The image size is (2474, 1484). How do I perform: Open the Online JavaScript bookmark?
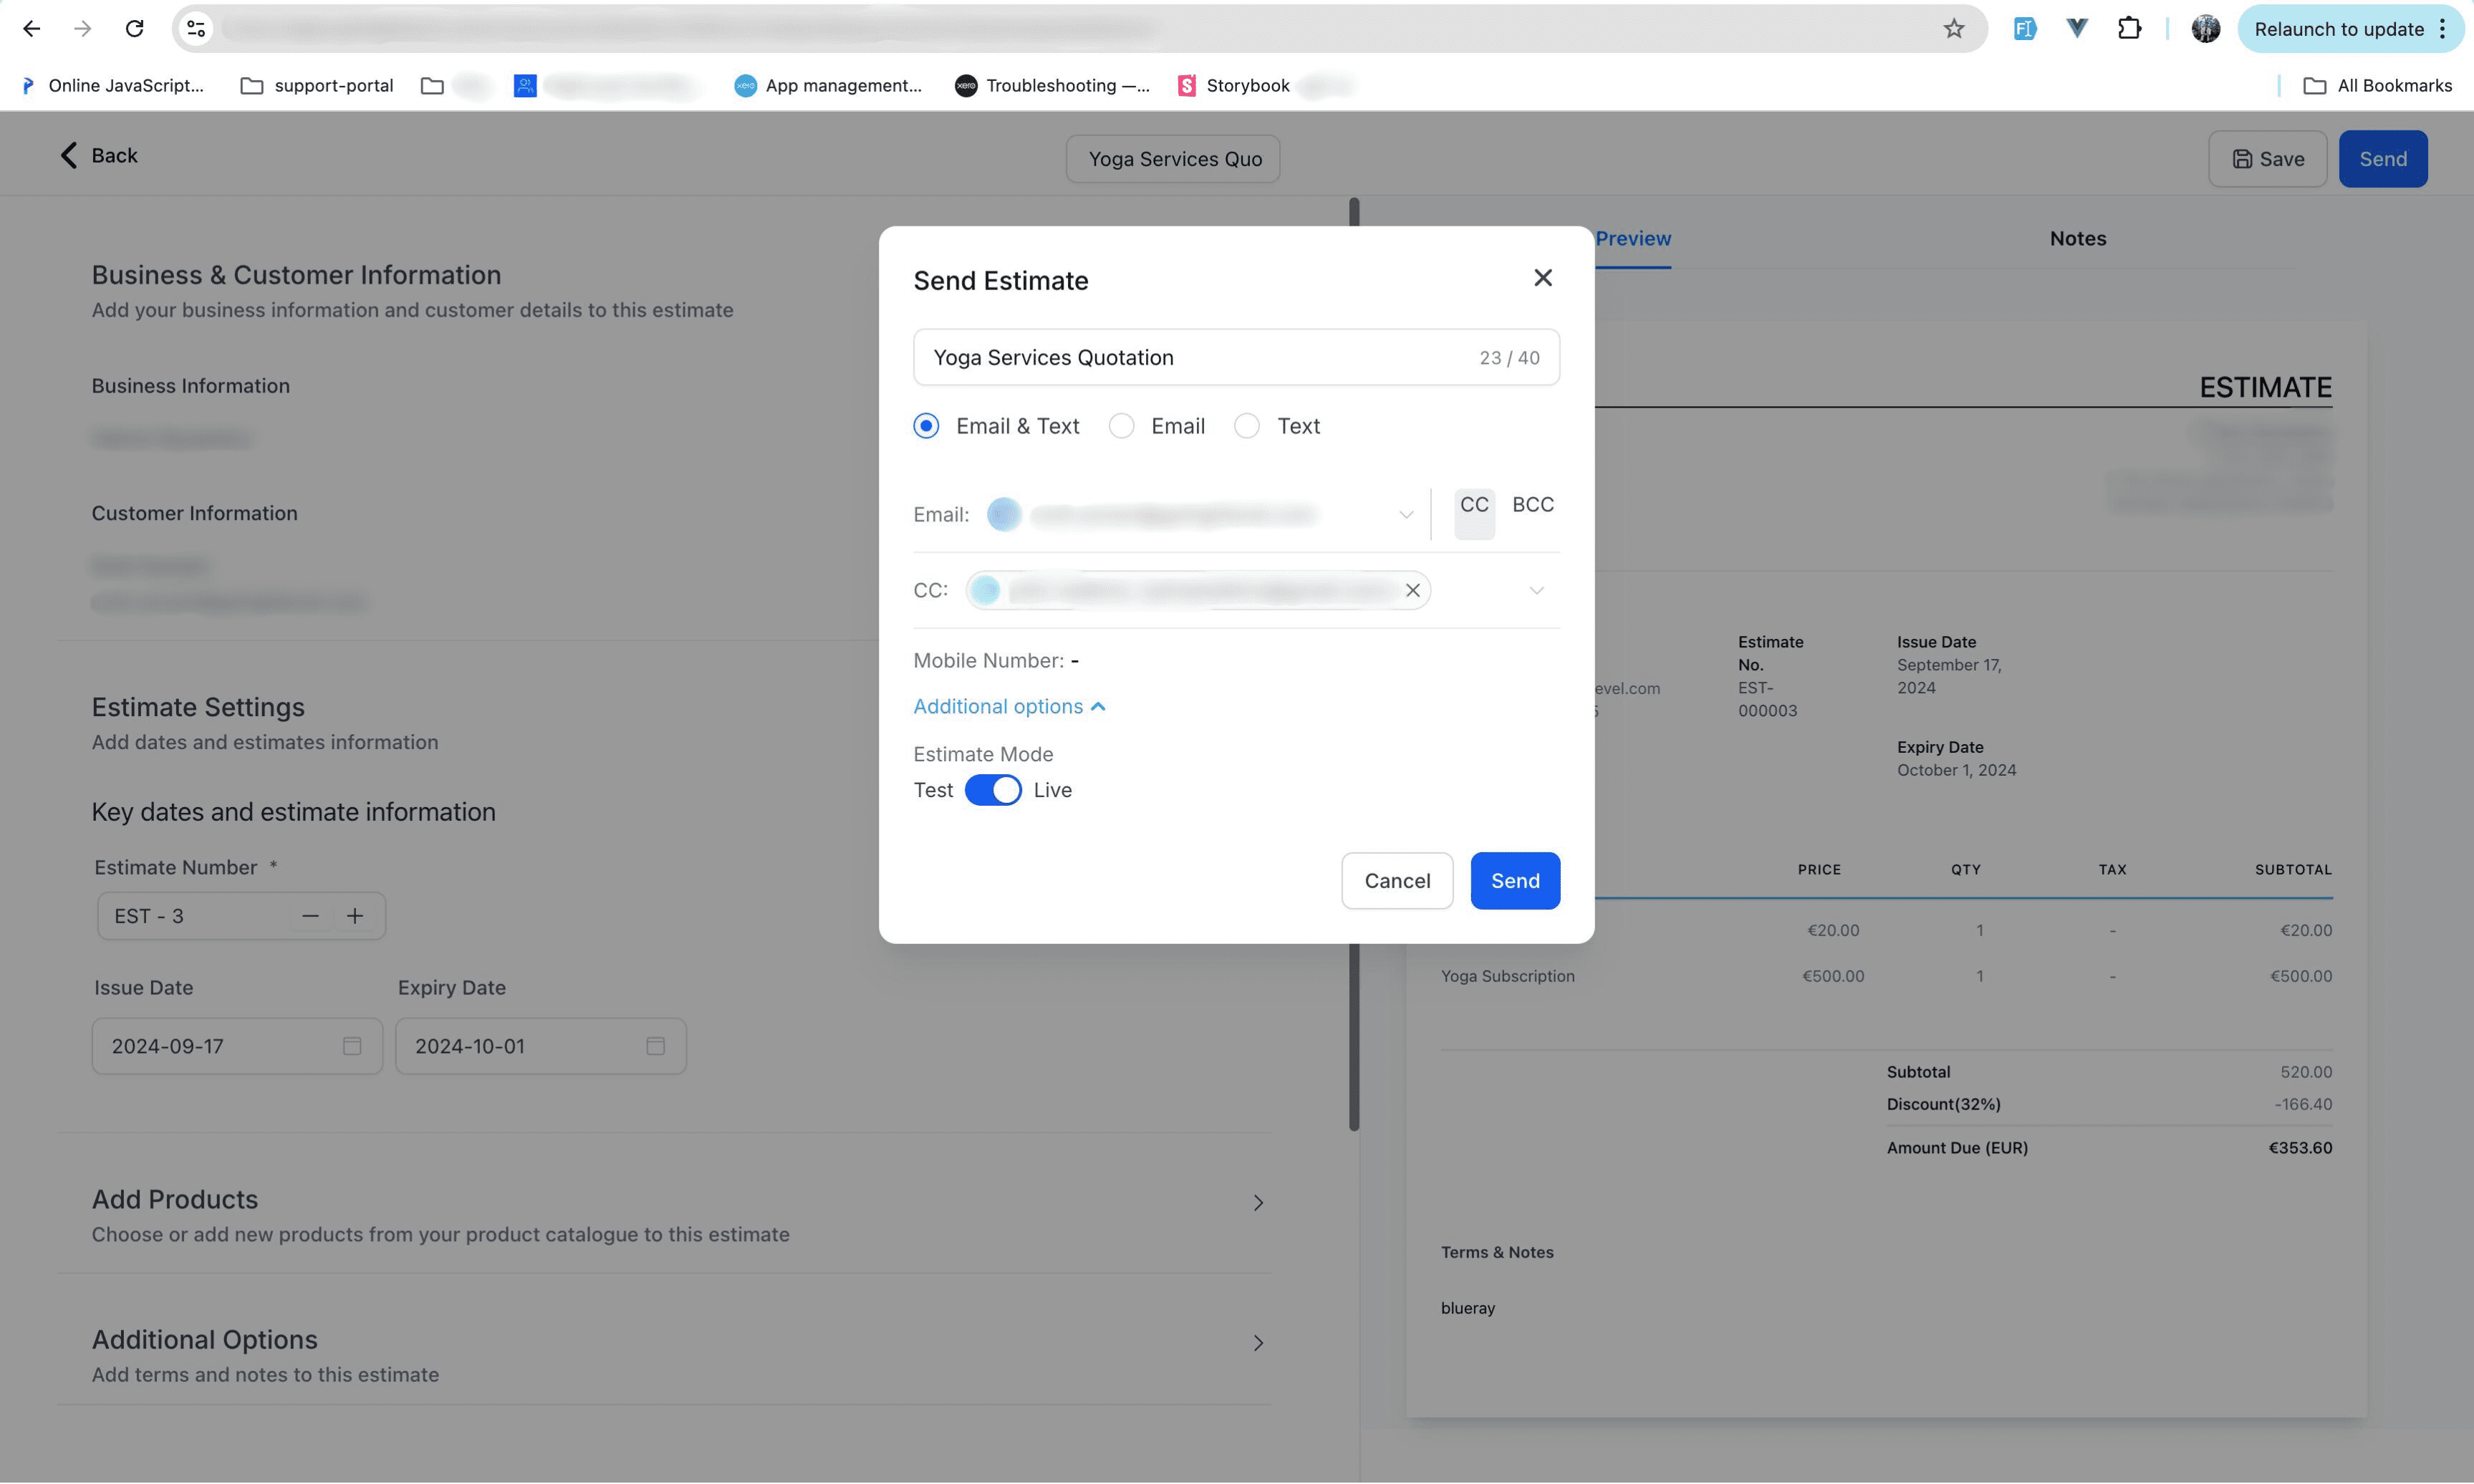click(112, 86)
